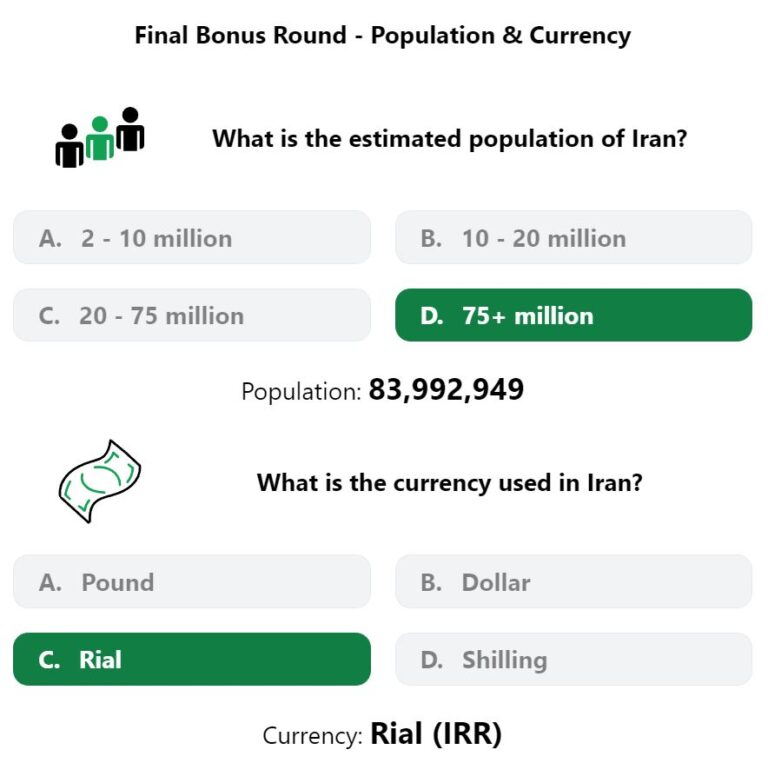Pick highlighted answer D. 75+ million
Viewport: 768px width, 763px height.
[x=574, y=315]
